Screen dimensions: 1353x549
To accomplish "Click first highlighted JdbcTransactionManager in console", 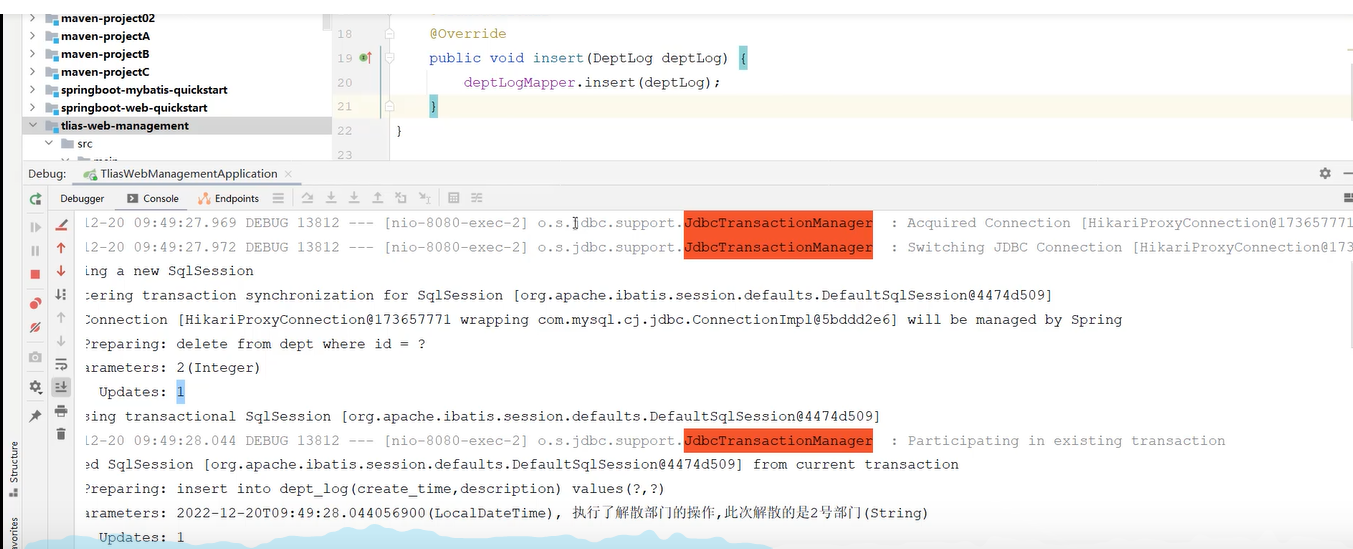I will 778,223.
